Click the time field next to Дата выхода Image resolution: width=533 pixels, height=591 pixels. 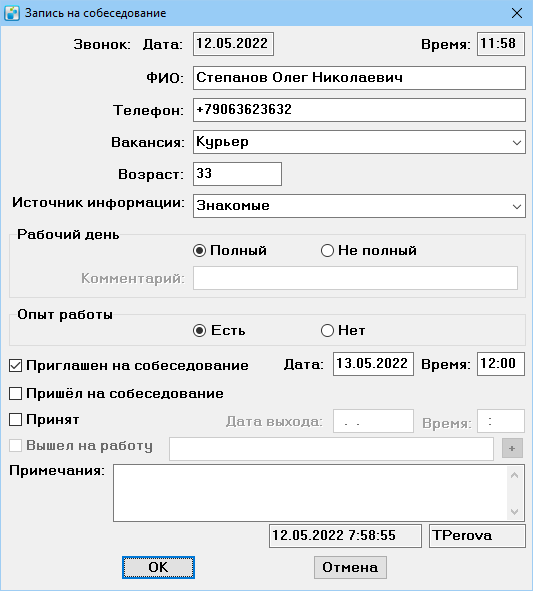tap(501, 421)
